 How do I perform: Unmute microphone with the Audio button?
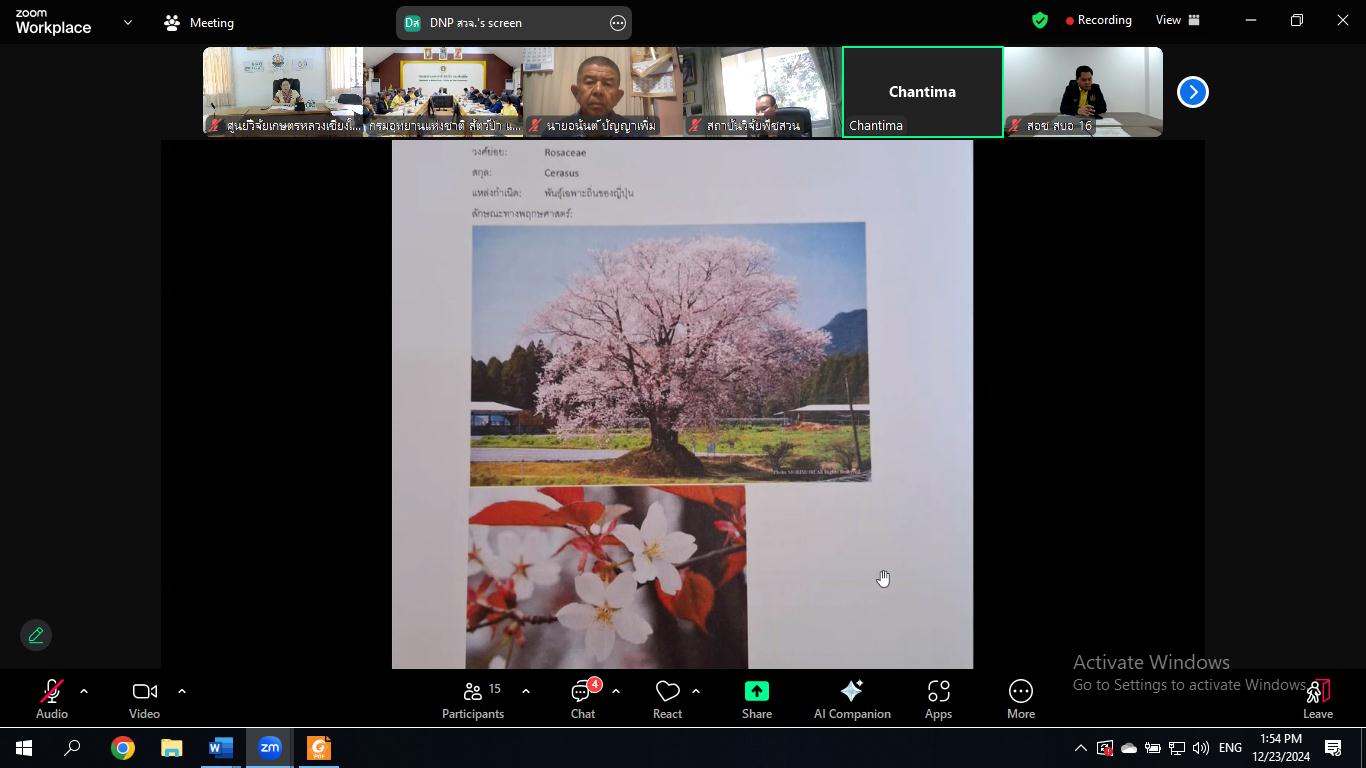click(52, 699)
